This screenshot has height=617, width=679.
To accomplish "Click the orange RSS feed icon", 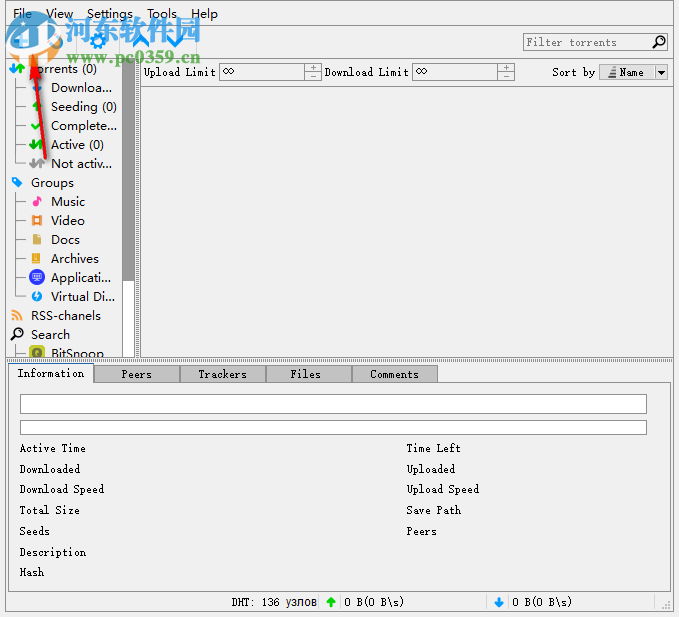I will (x=17, y=315).
